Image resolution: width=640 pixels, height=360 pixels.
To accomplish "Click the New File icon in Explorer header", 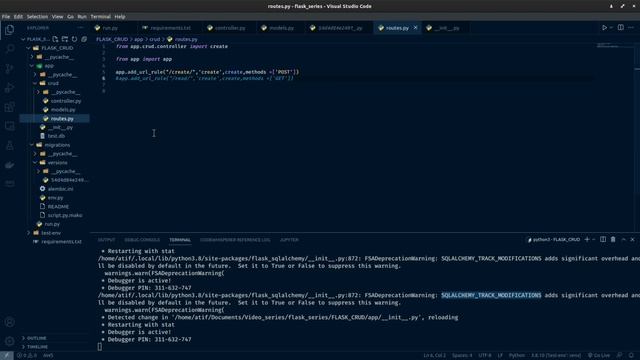I will pyautogui.click(x=55, y=39).
